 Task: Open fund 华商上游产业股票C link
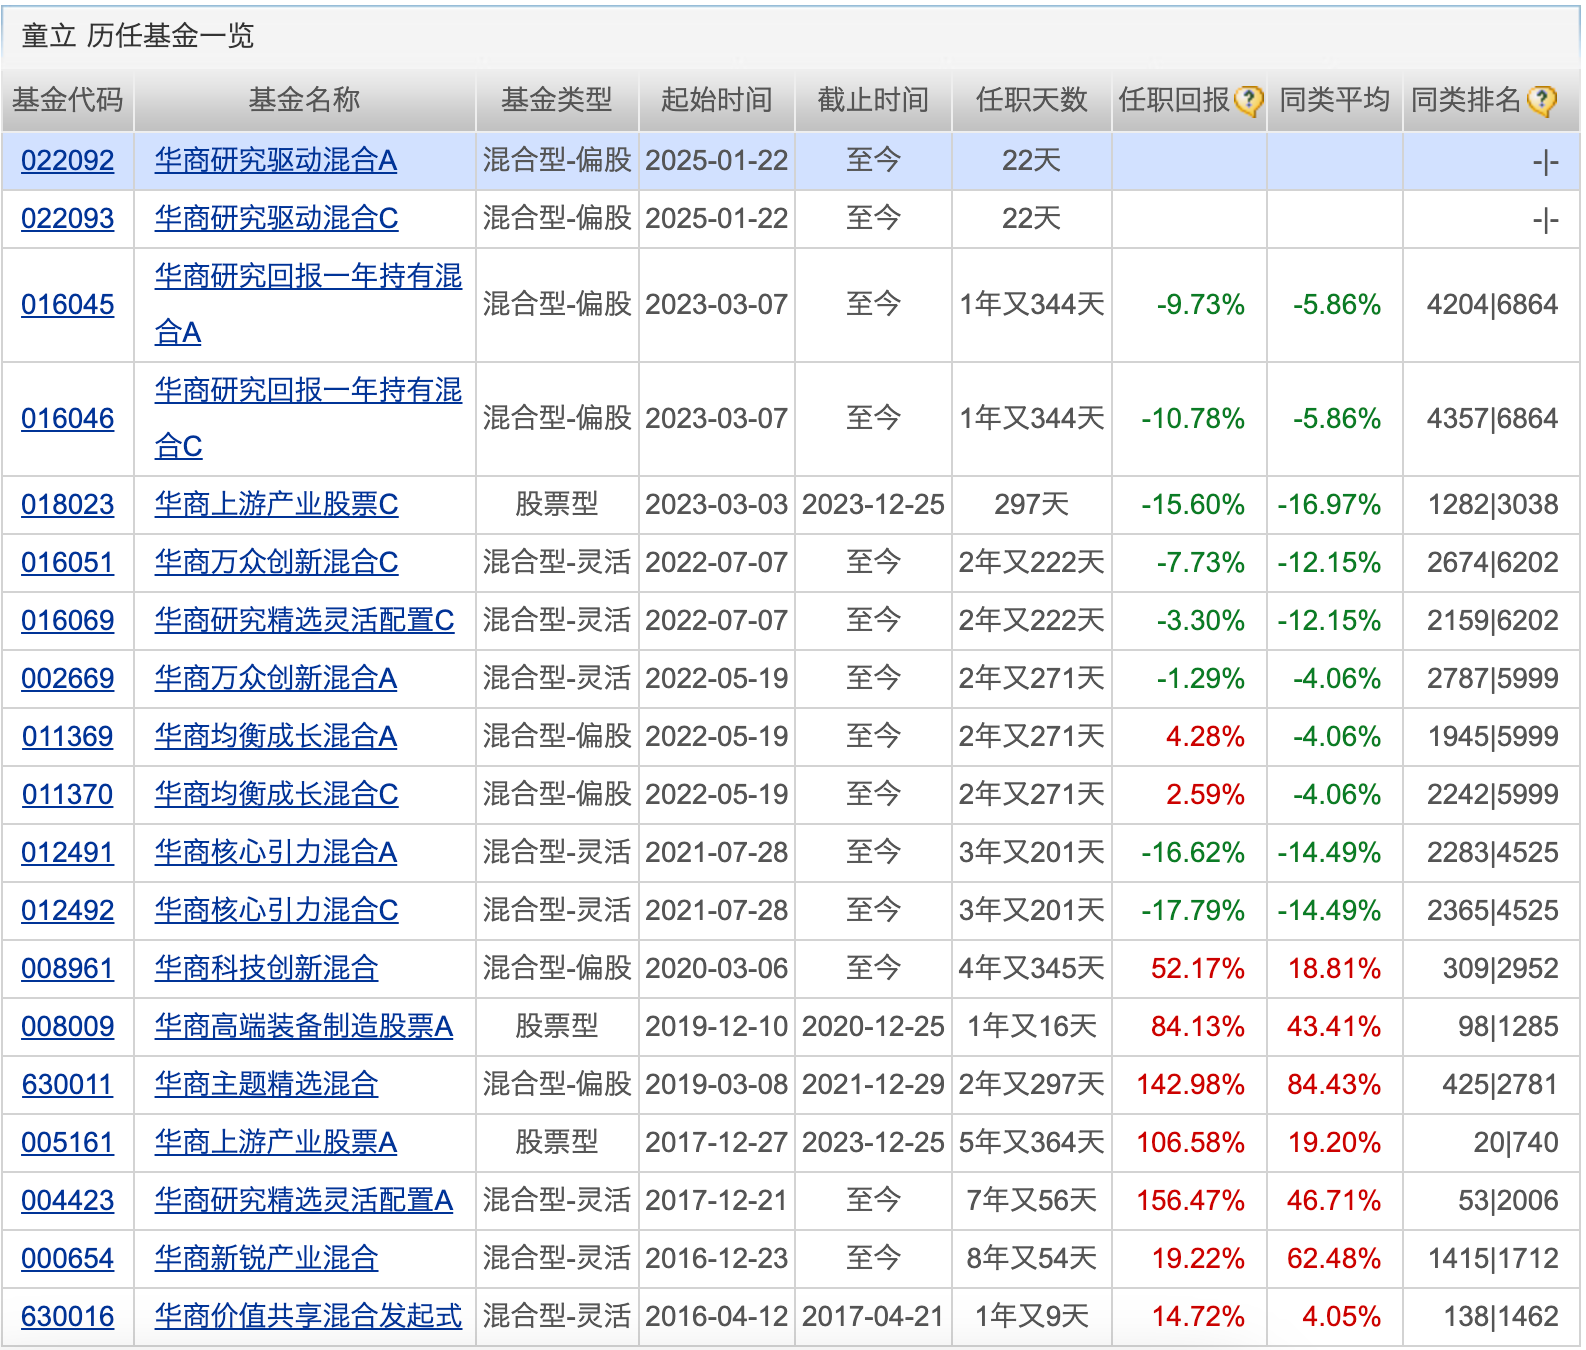coord(277,504)
